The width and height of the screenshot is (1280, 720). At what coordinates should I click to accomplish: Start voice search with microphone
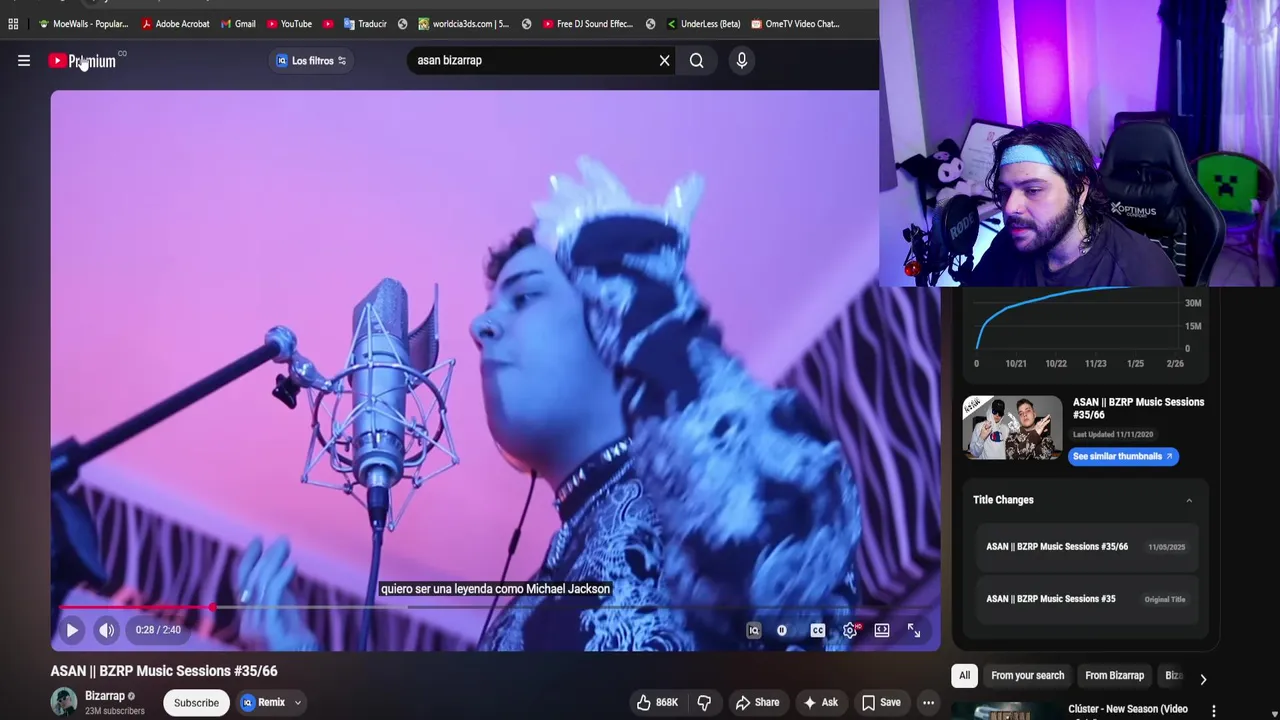coord(742,60)
